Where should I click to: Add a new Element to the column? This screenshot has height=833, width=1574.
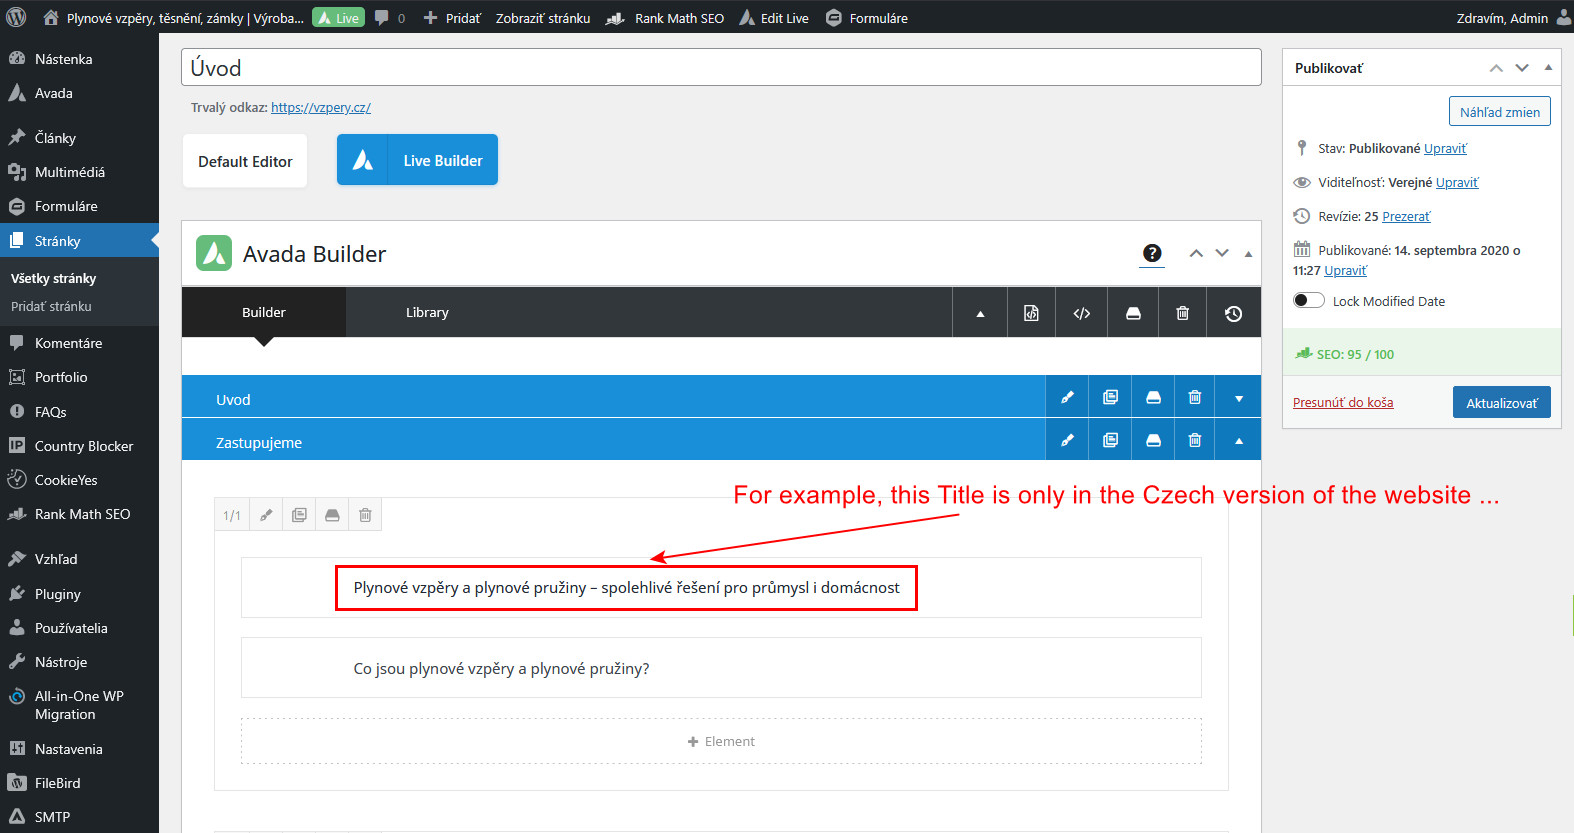point(721,741)
